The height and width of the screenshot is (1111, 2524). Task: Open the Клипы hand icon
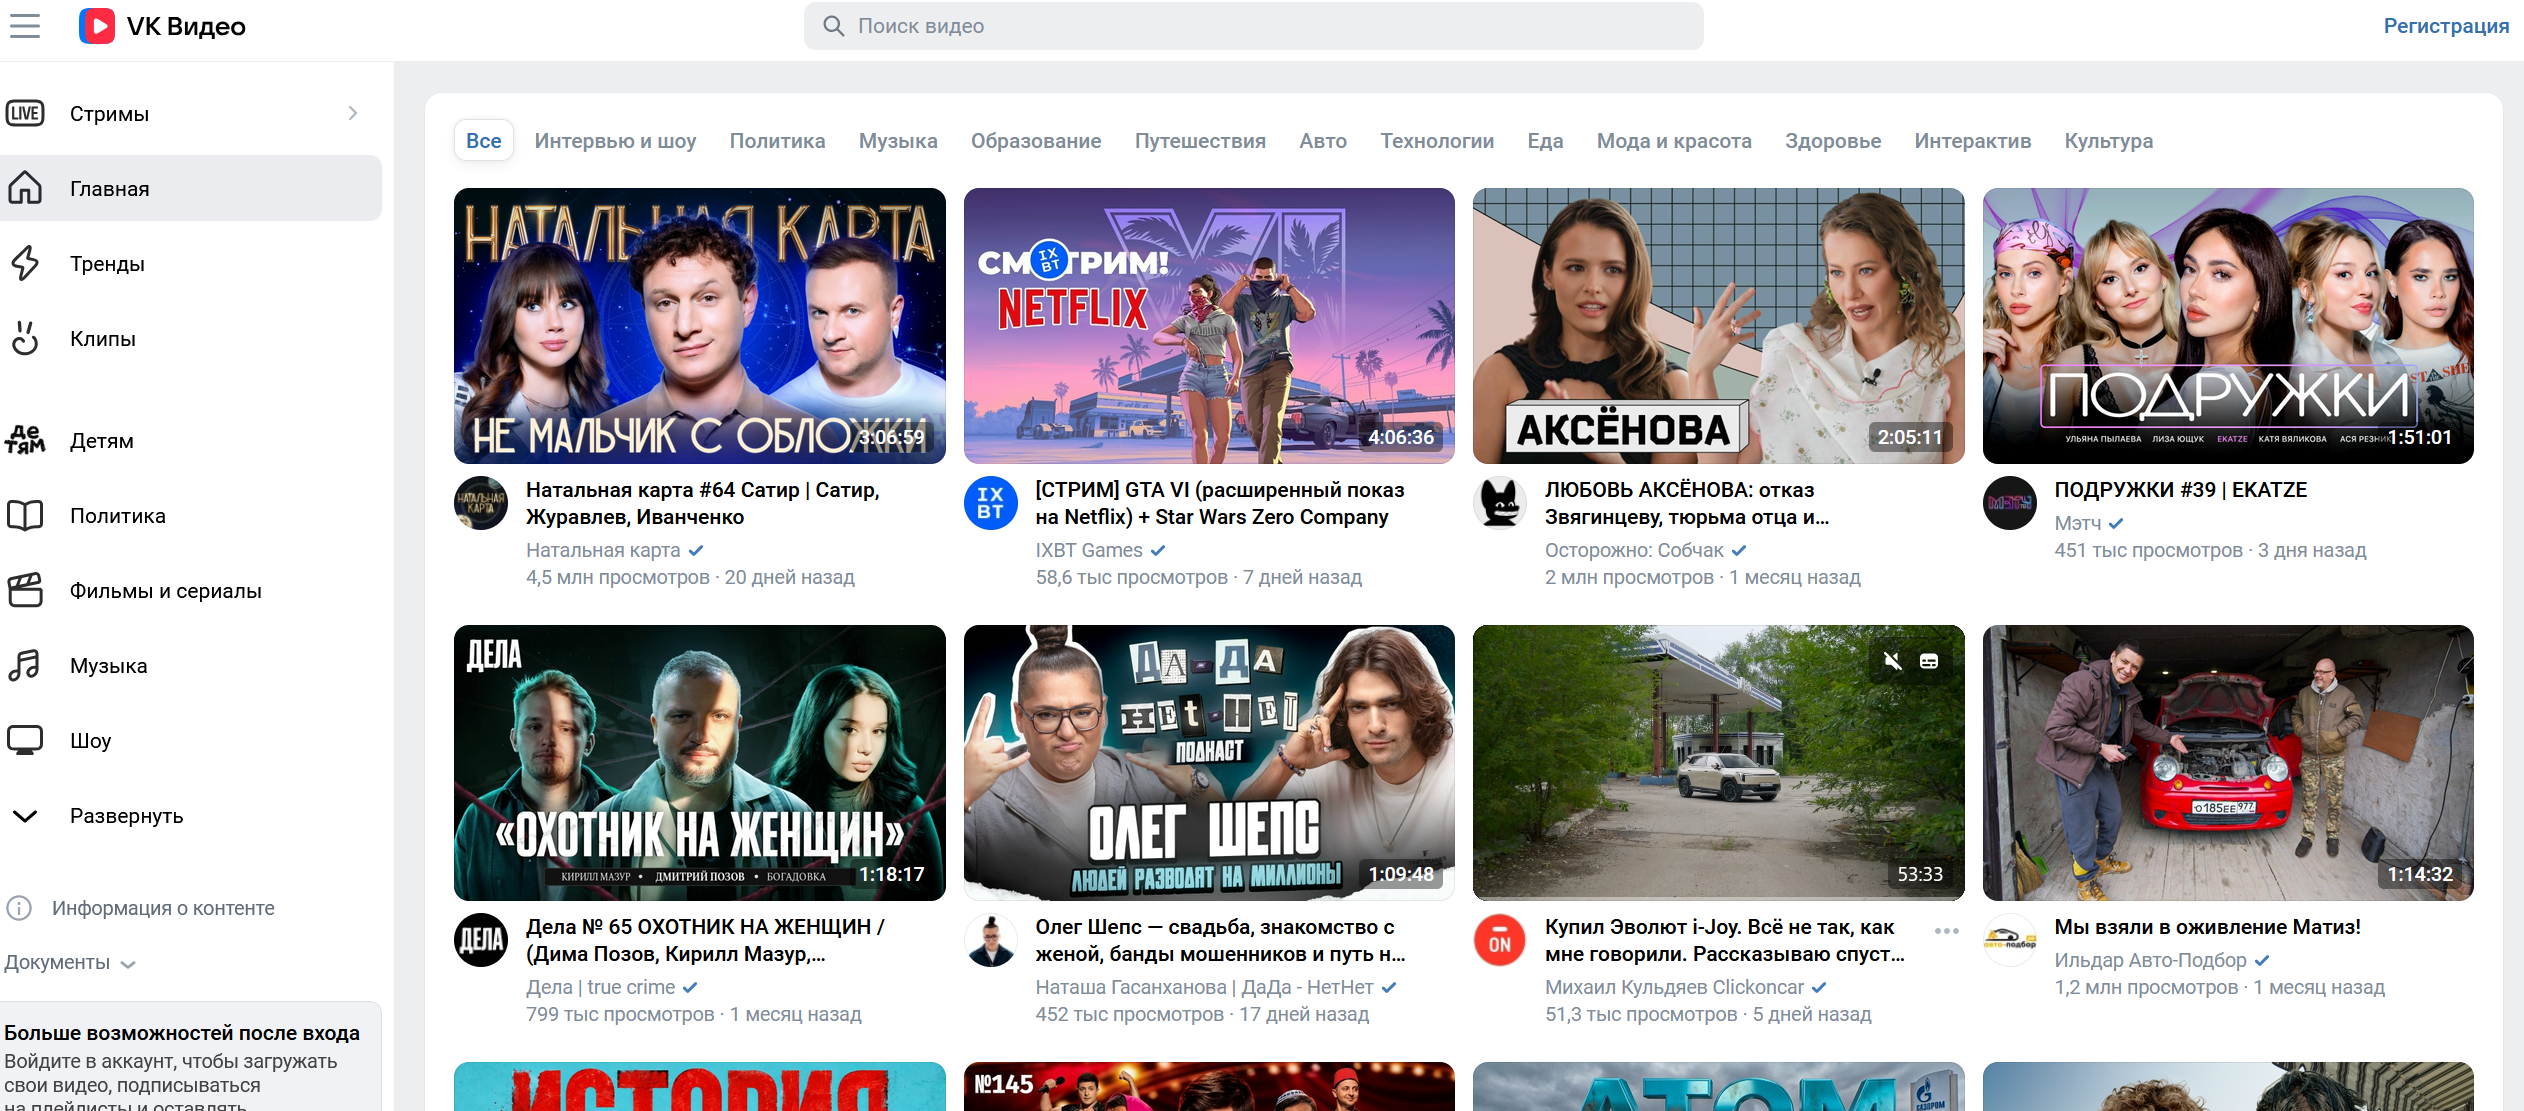point(25,338)
